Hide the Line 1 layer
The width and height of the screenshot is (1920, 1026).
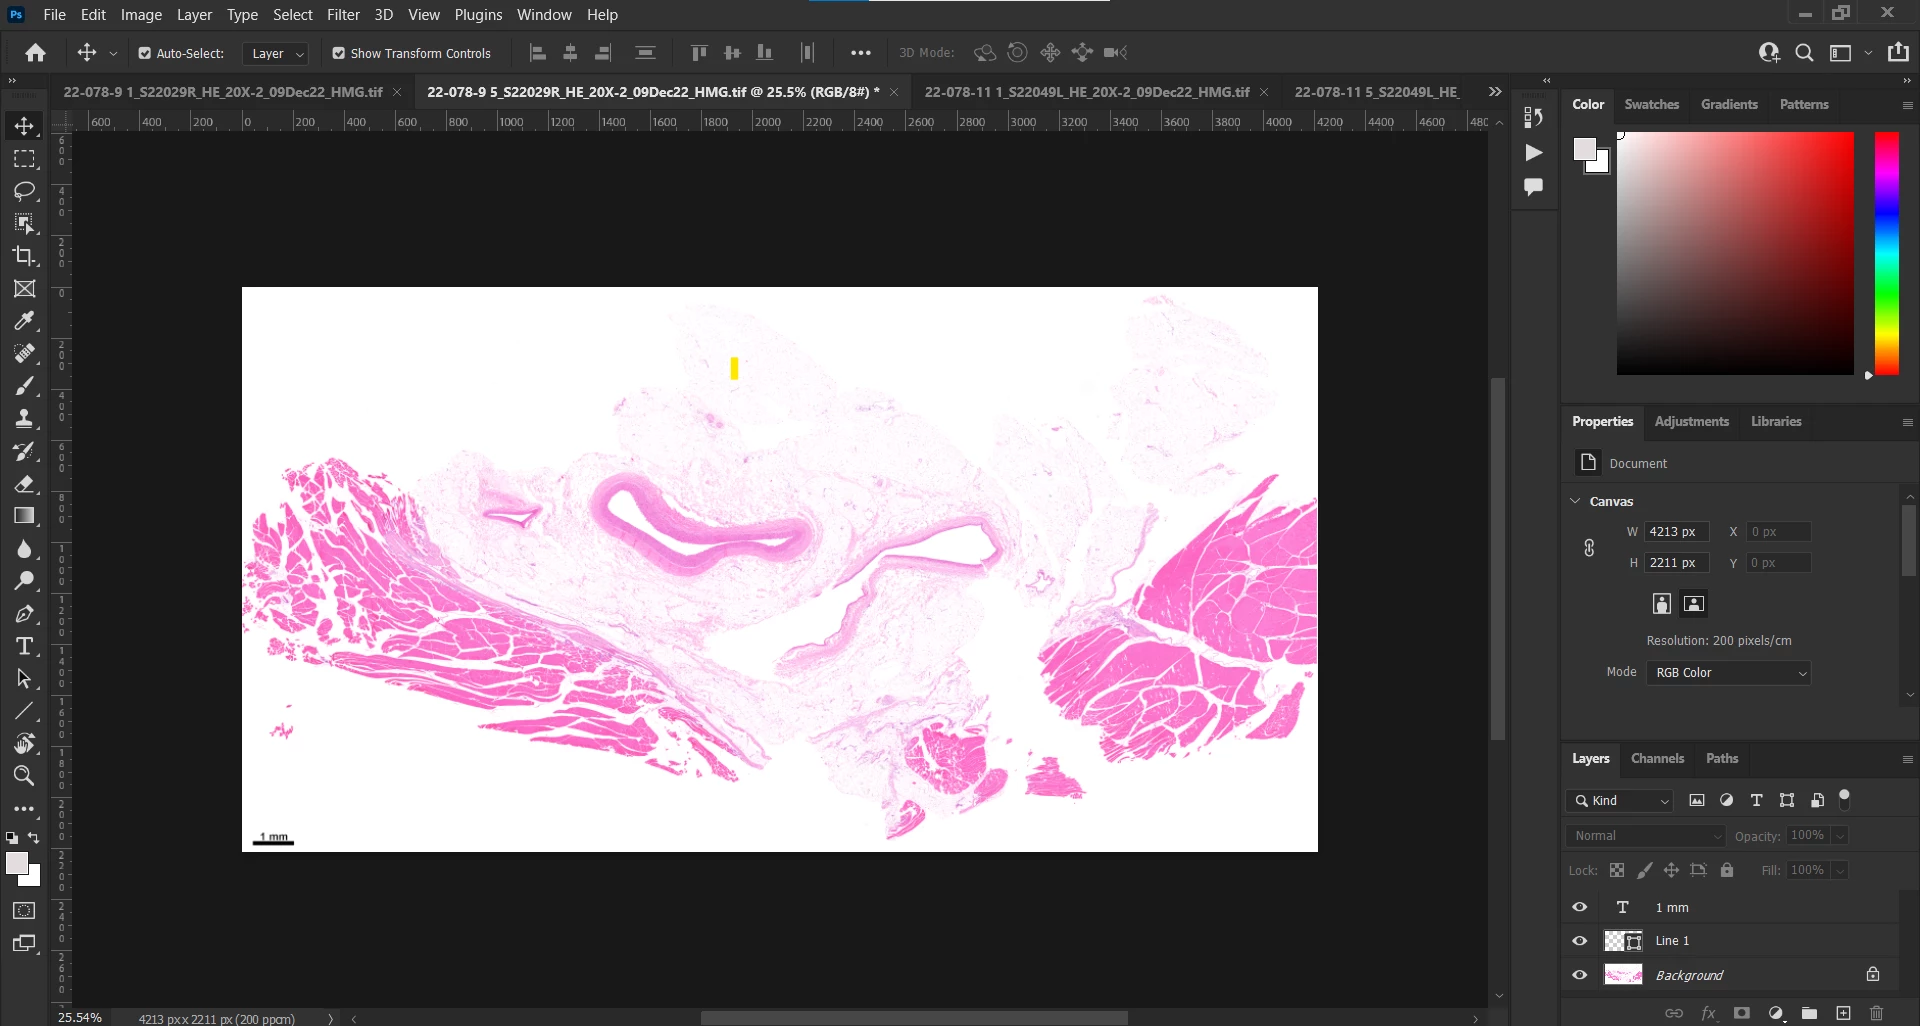[x=1580, y=941]
